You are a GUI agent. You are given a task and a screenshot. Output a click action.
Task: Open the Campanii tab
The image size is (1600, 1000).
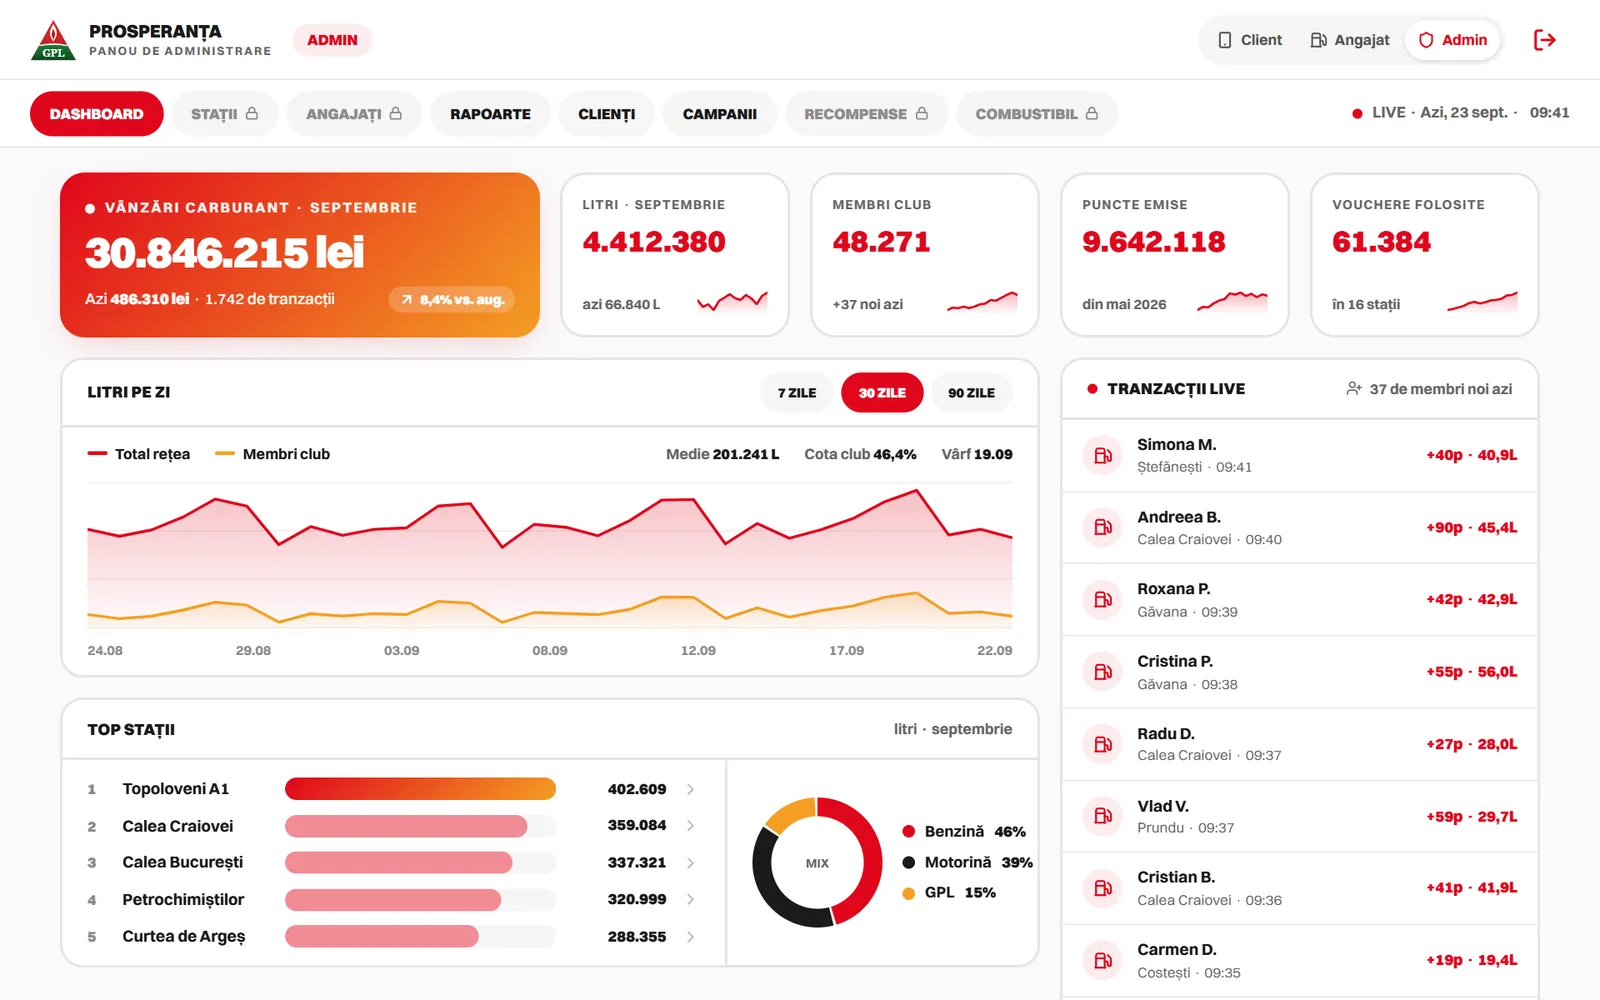coord(719,114)
